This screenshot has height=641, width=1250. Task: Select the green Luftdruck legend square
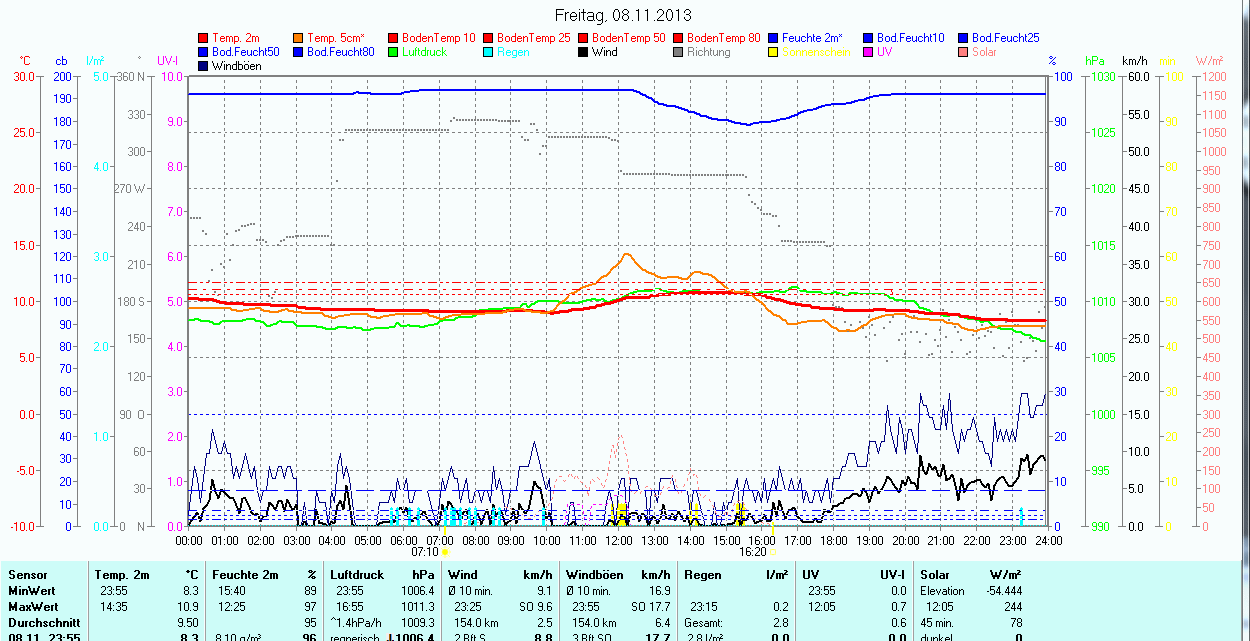(394, 52)
